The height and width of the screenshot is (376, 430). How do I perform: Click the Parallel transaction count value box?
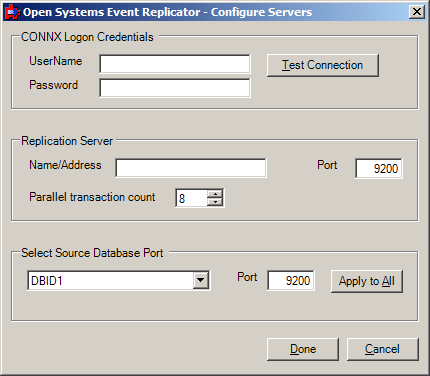pyautogui.click(x=191, y=198)
